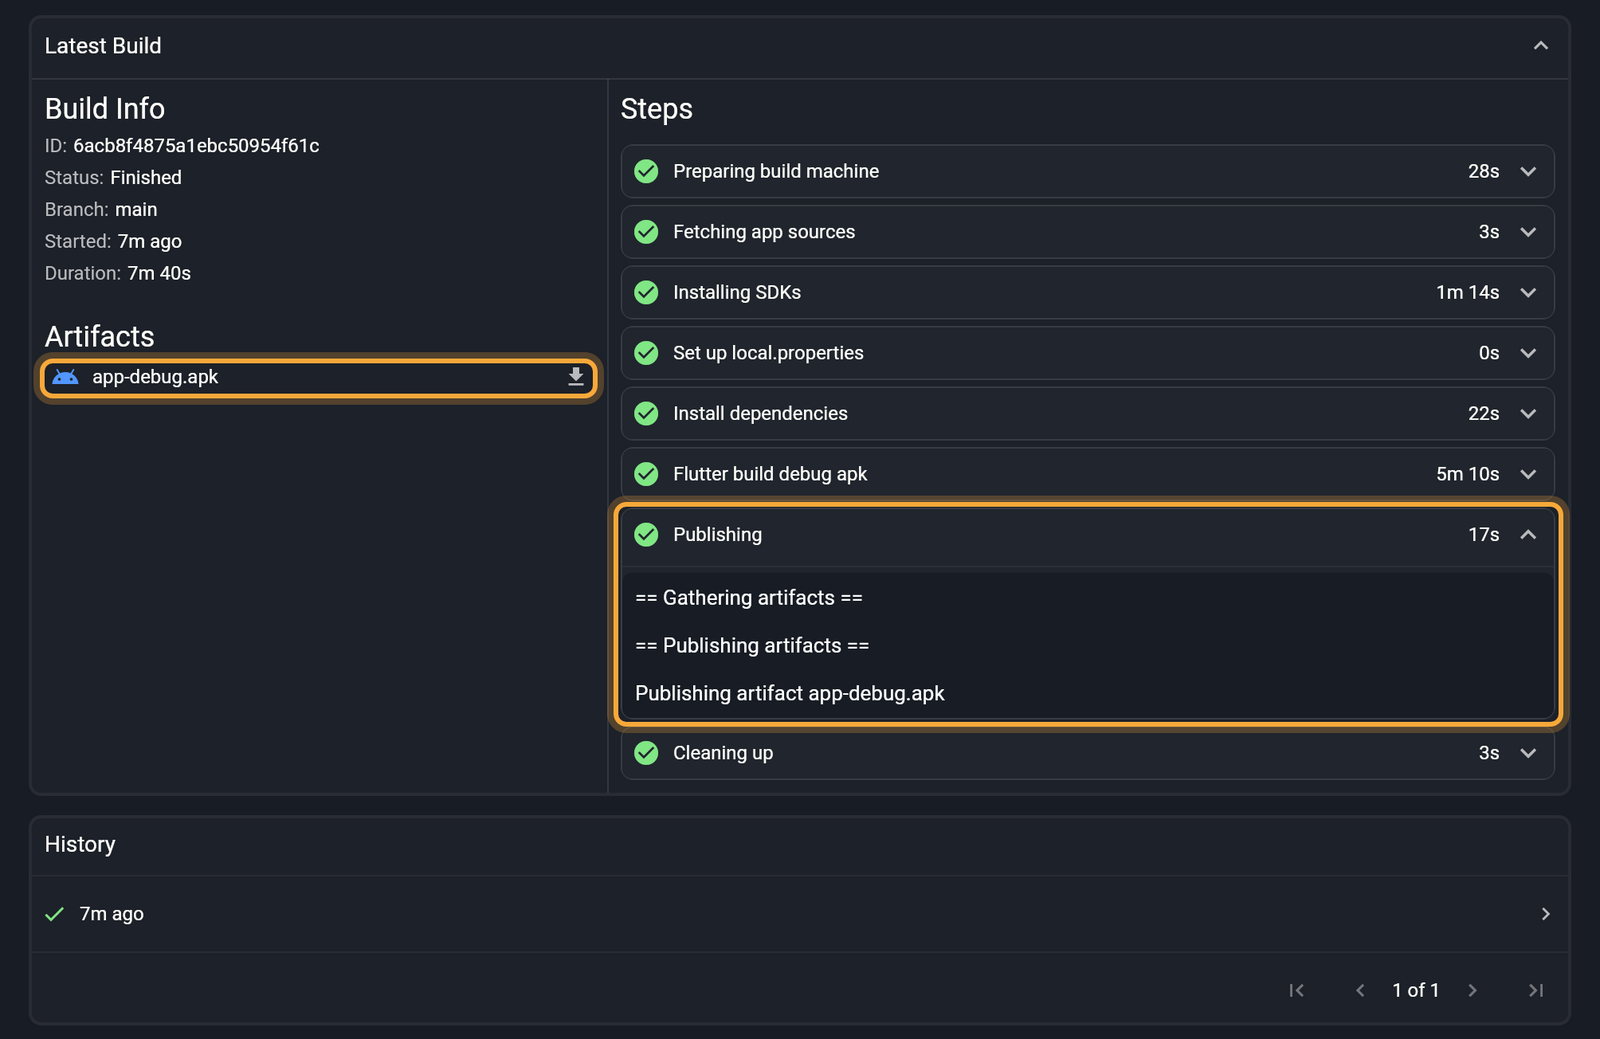Collapse the Latest Build panel
Screen dimensions: 1600x1039
1541,46
